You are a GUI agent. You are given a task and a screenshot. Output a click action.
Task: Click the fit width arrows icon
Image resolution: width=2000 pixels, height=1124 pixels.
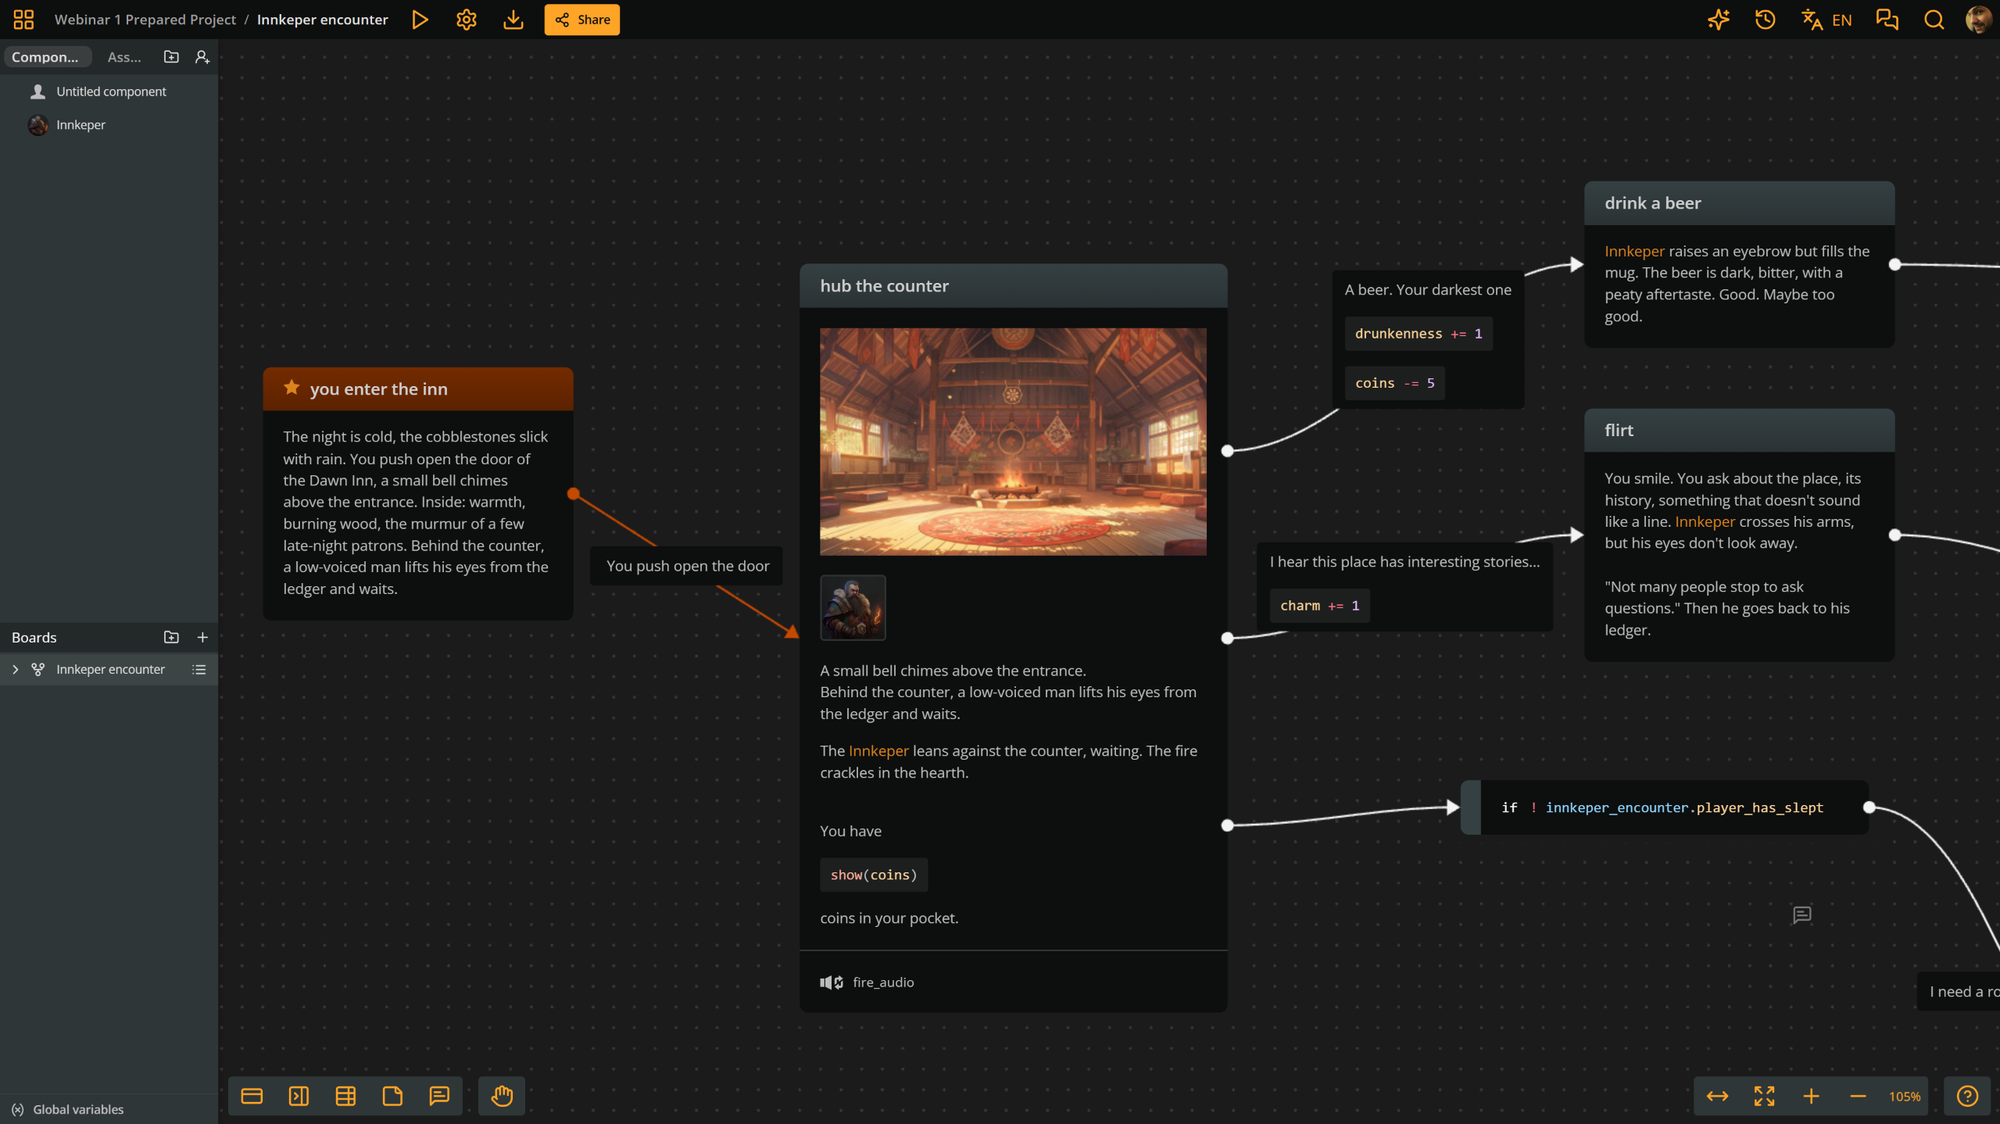[1717, 1096]
